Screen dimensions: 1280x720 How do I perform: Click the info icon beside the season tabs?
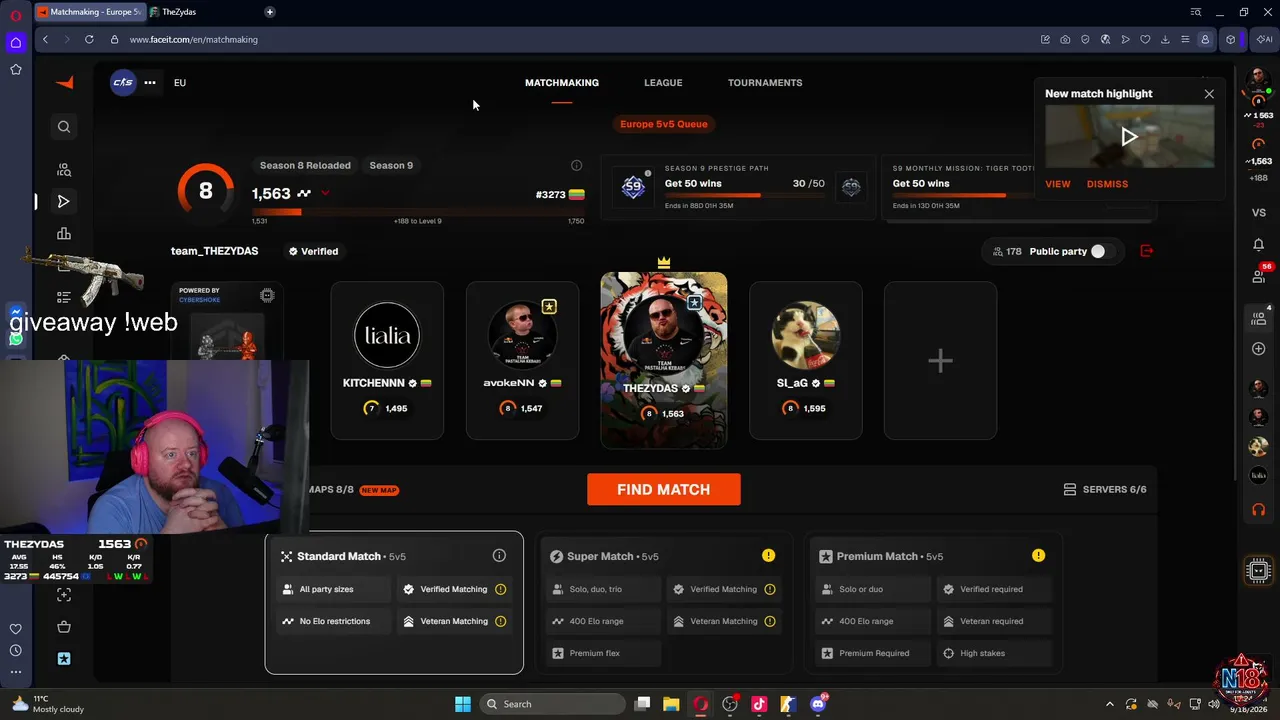coord(576,166)
